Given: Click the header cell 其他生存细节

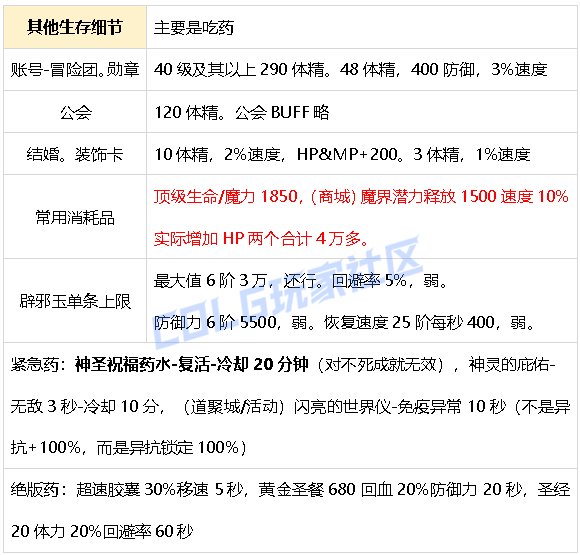Looking at the screenshot, I should [75, 27].
